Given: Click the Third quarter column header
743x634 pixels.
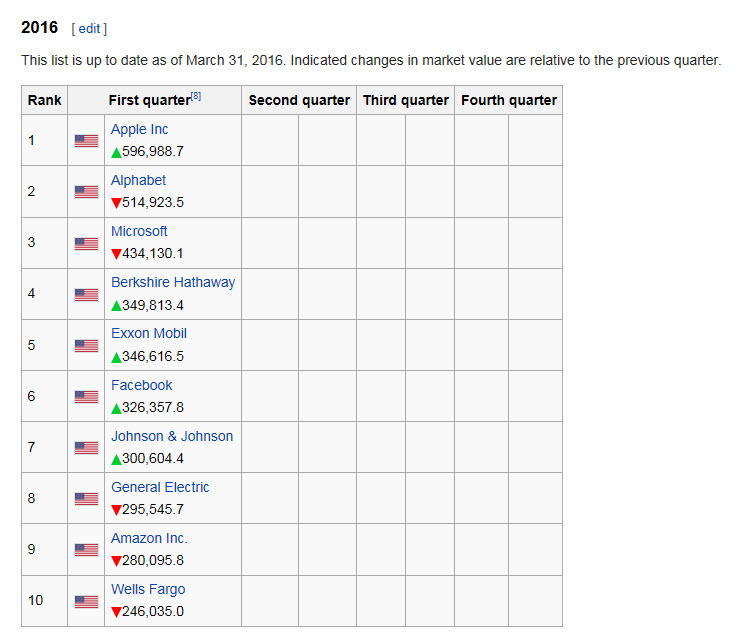Looking at the screenshot, I should click(406, 100).
